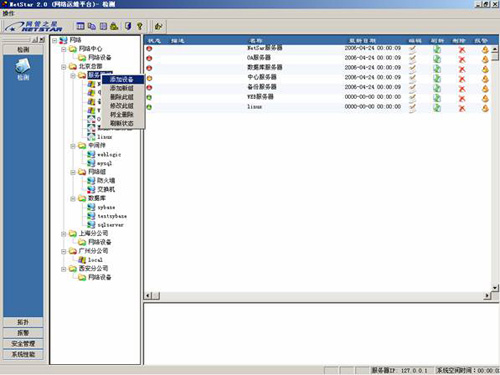Click the dark shield toolbar icon

coord(128,26)
